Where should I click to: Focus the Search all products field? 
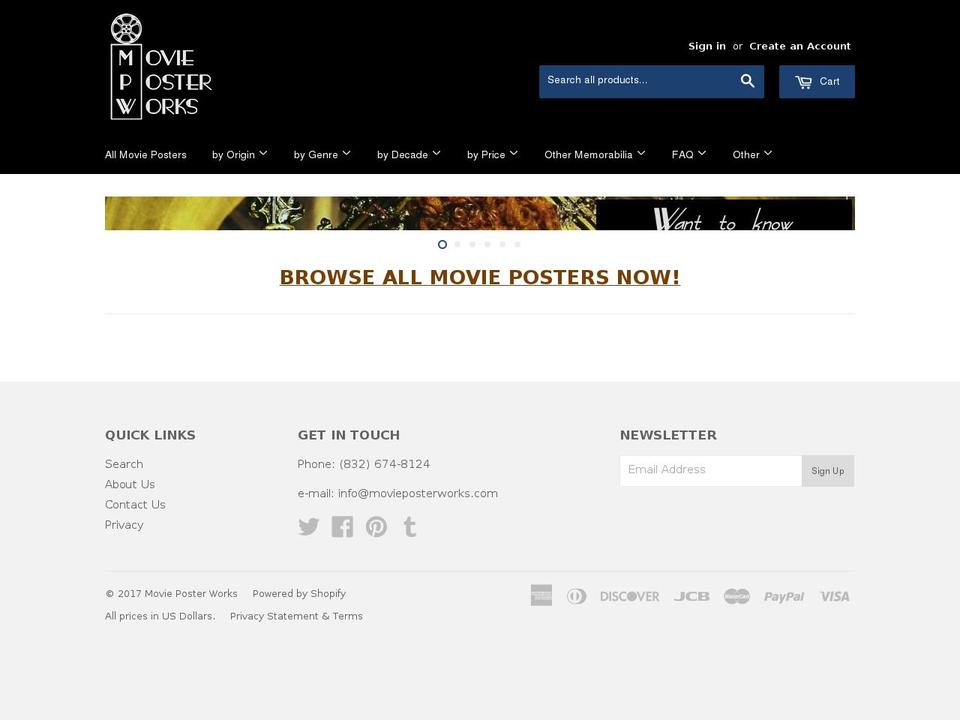click(637, 81)
